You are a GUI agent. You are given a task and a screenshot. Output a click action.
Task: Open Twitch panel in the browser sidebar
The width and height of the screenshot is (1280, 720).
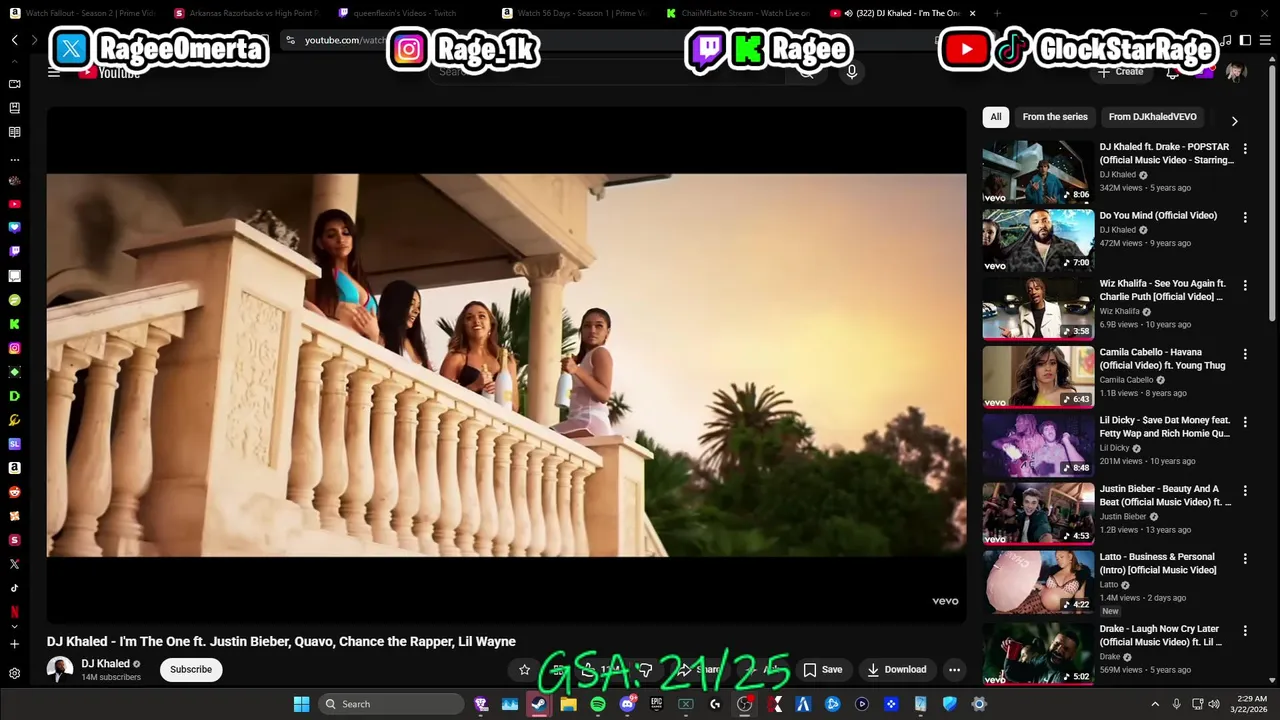[x=14, y=252]
